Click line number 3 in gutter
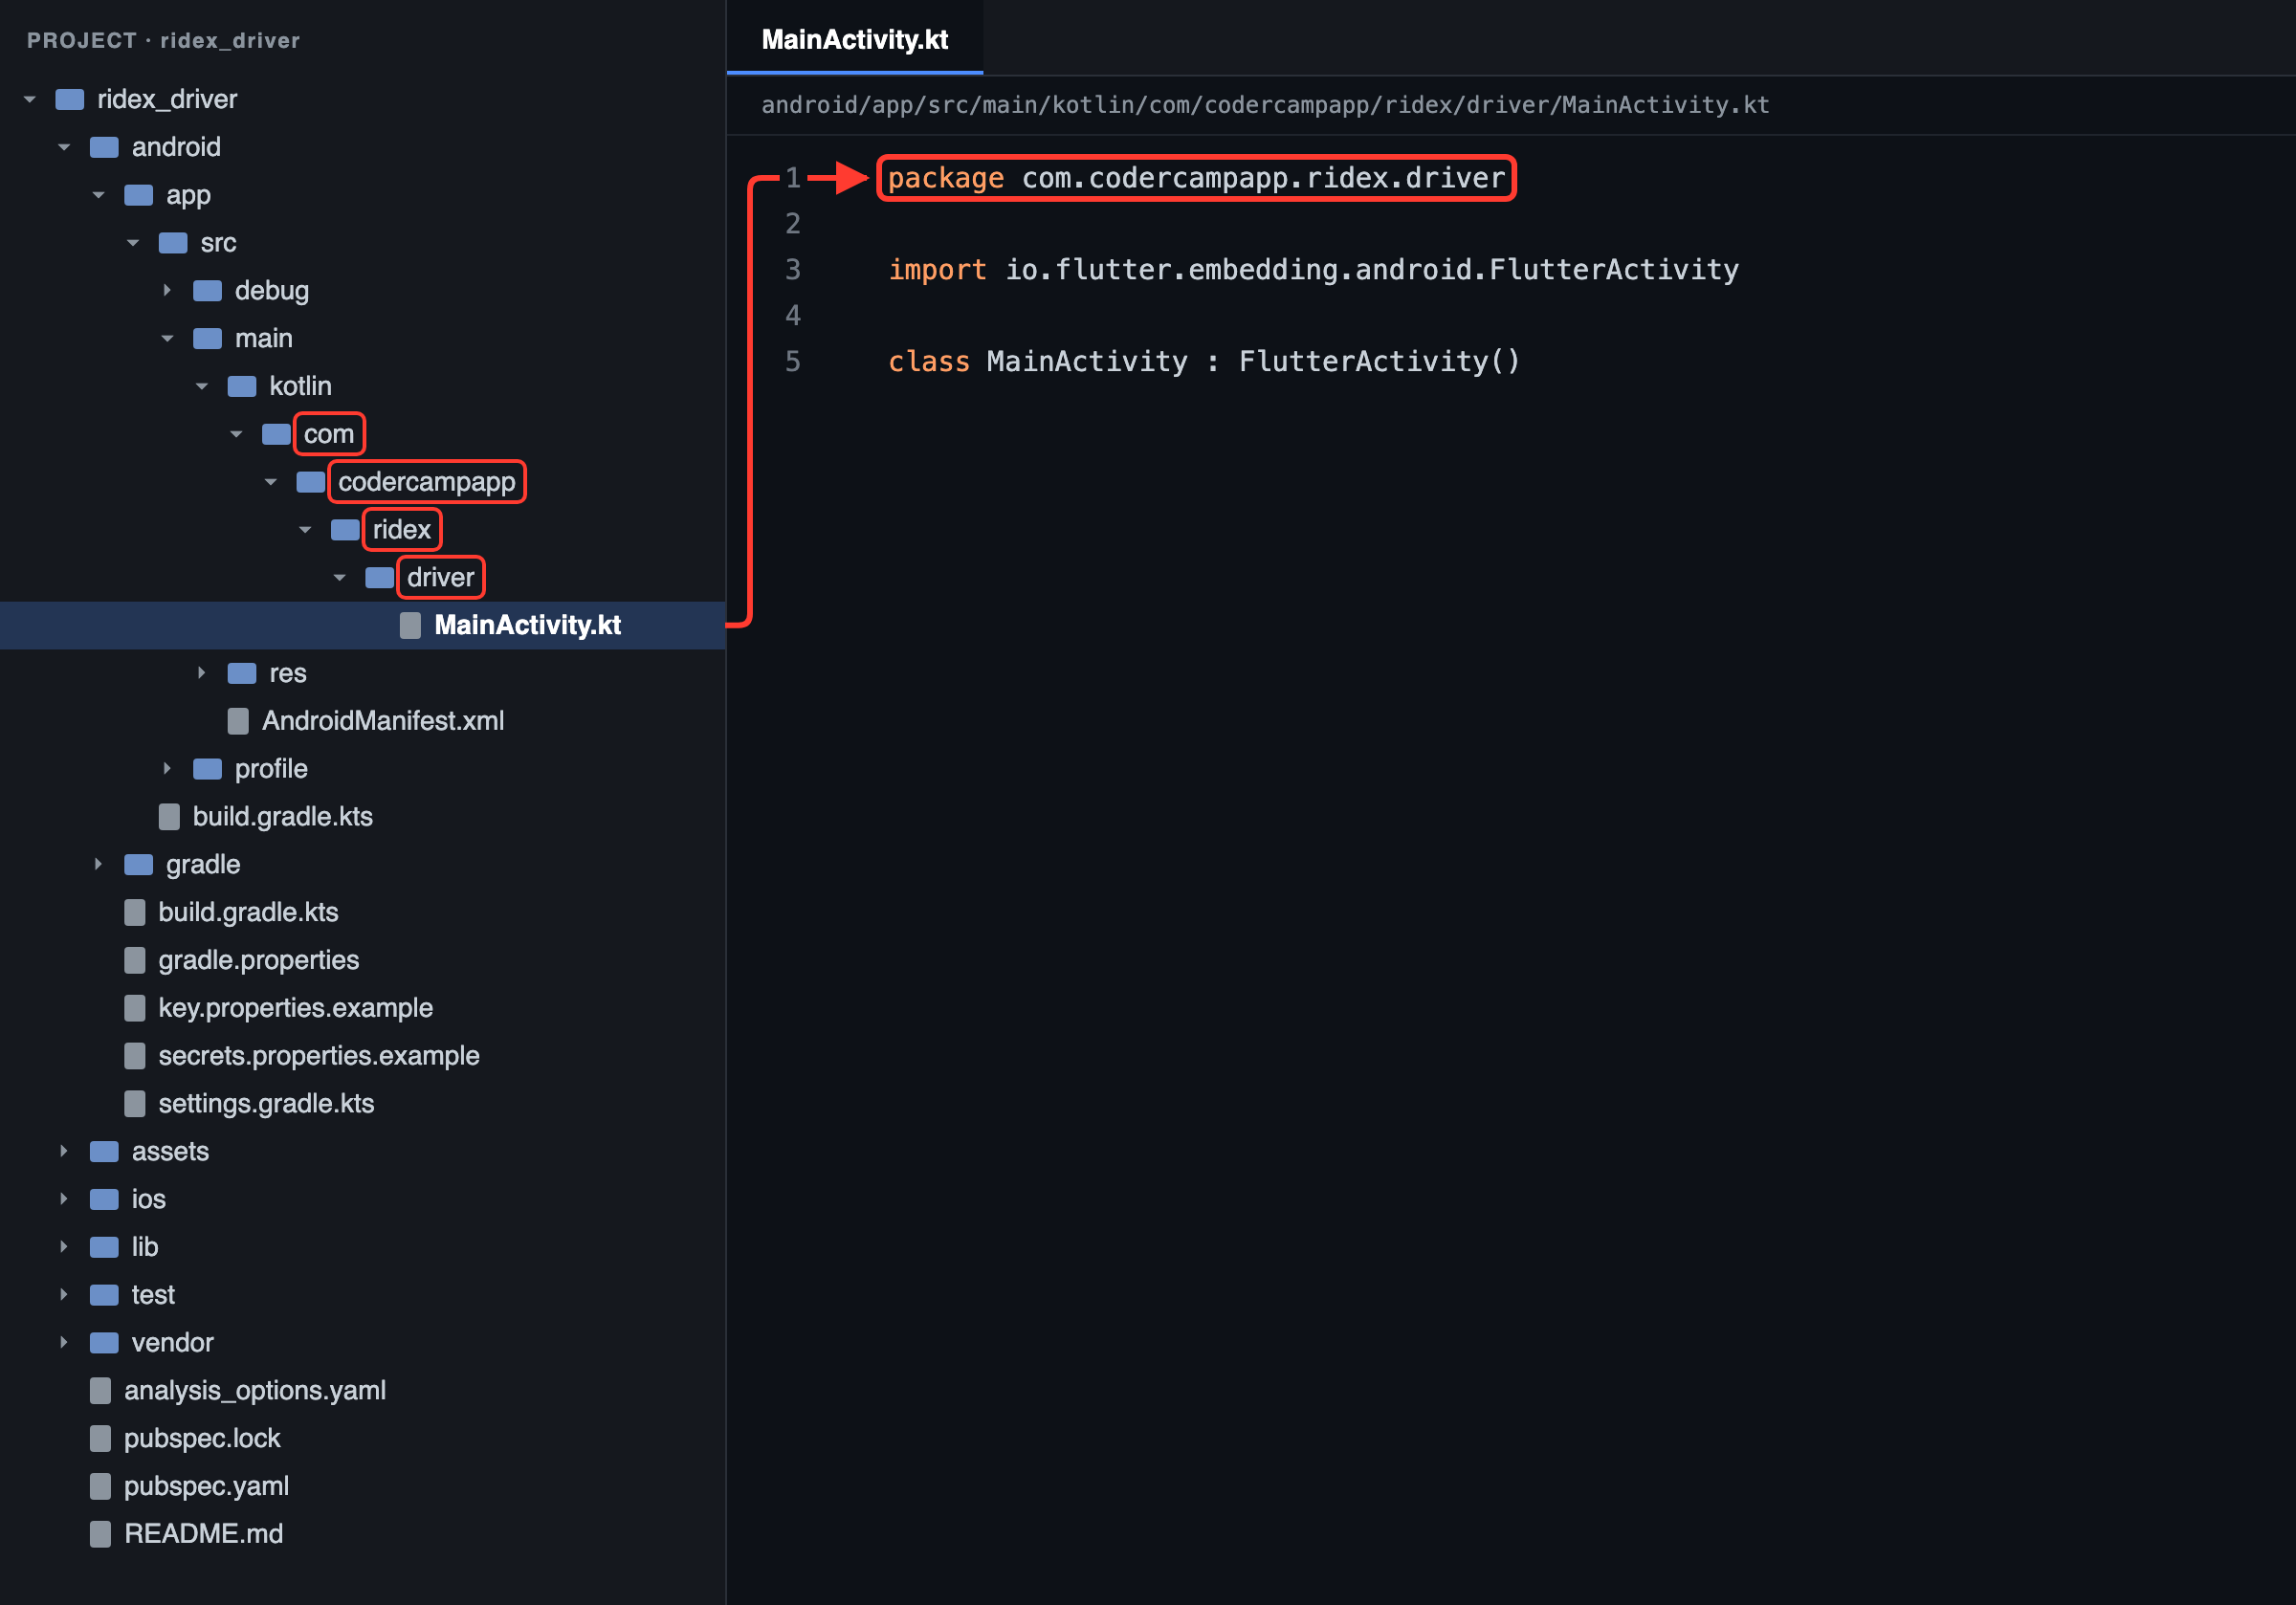This screenshot has width=2296, height=1605. click(x=793, y=269)
